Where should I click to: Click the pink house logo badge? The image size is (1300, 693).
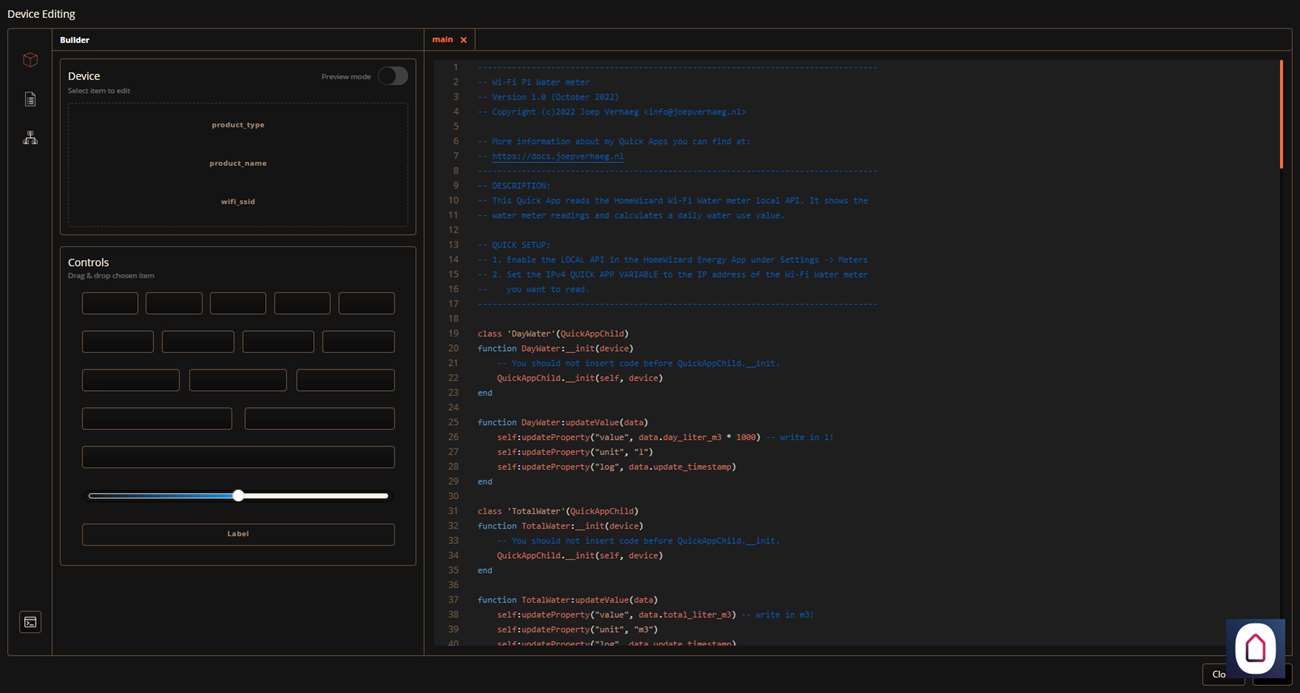click(x=1255, y=648)
